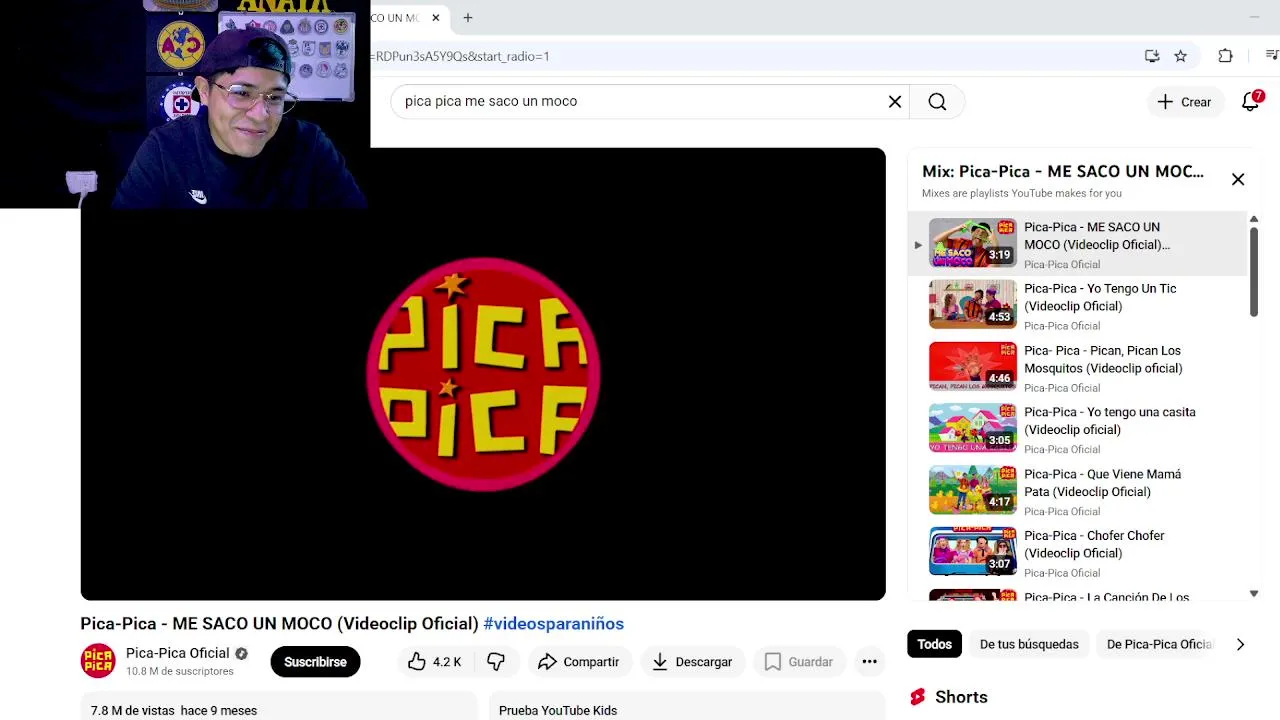This screenshot has height=720, width=1280.
Task: Dislike the video with thumbs down
Action: point(496,662)
